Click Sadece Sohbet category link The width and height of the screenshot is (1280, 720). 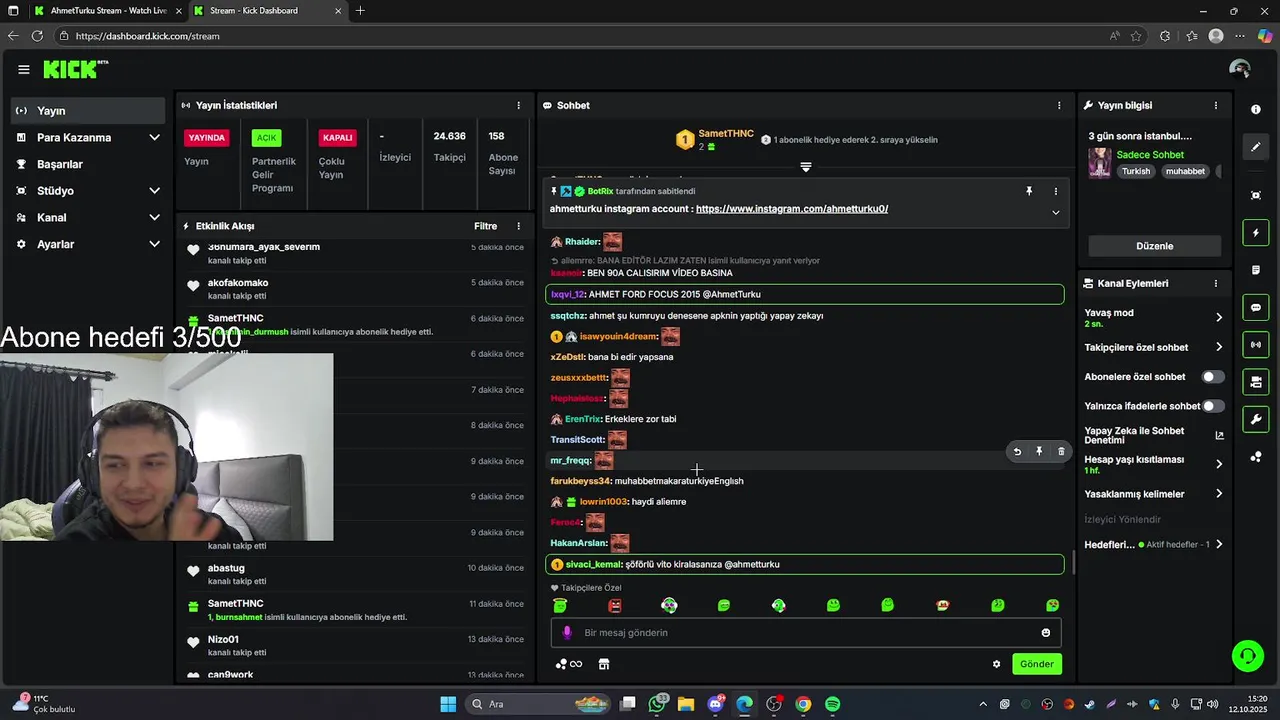coord(1150,155)
